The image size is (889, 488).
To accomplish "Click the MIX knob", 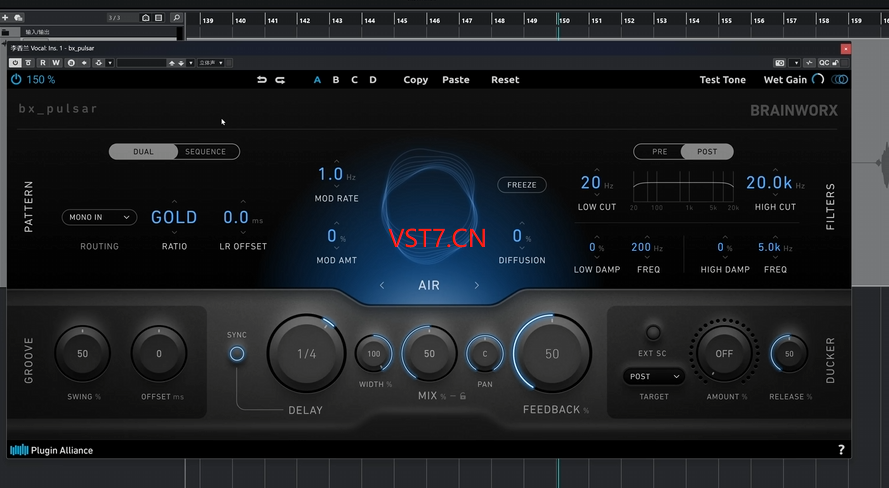I will point(429,354).
